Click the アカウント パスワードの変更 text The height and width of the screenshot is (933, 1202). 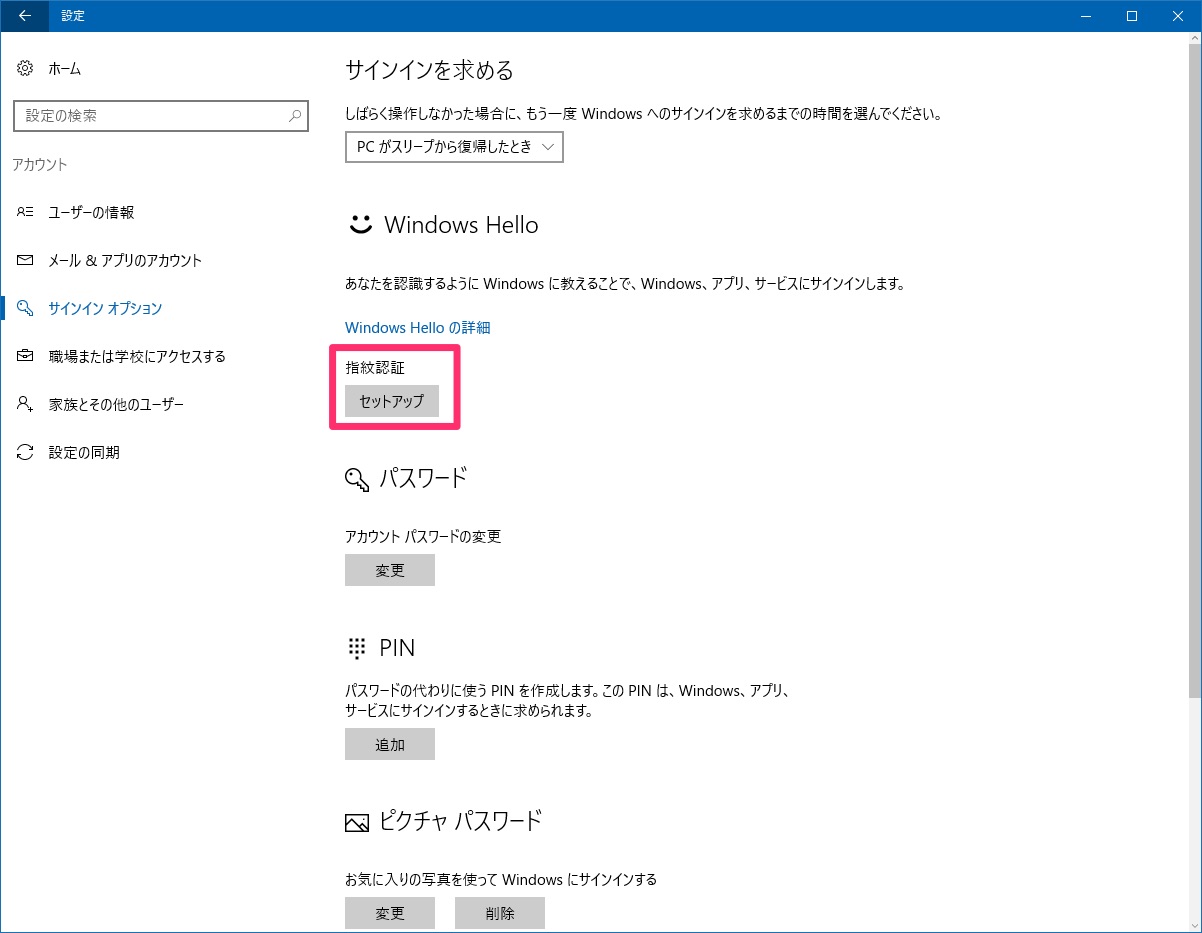point(423,537)
